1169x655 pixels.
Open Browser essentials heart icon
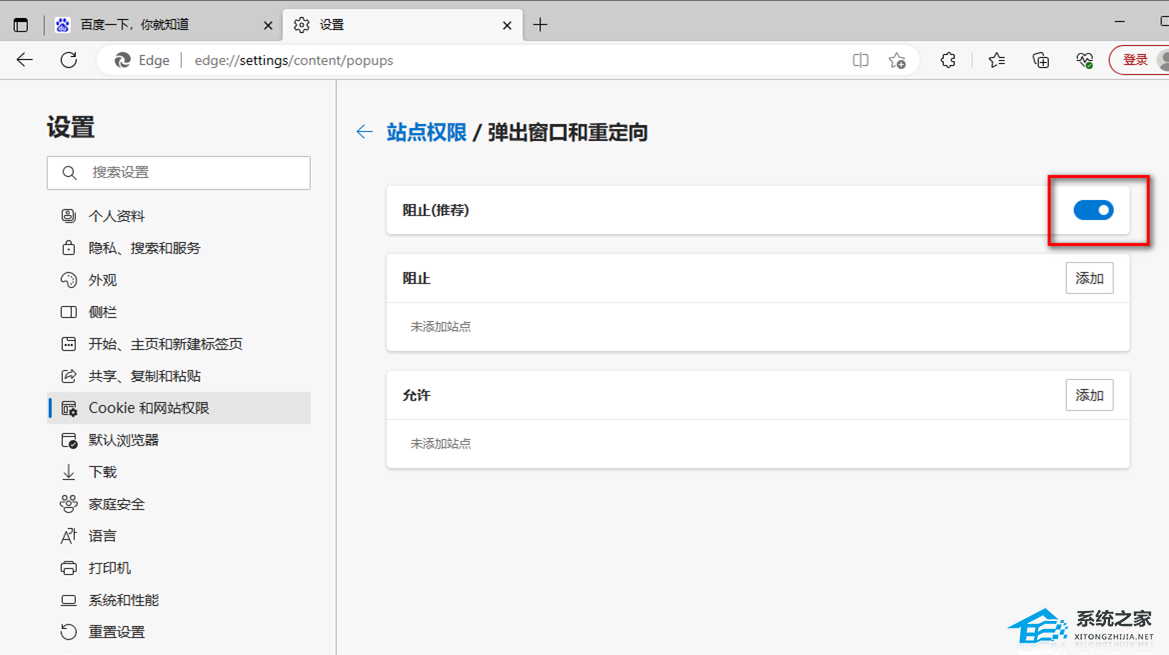coord(1085,60)
